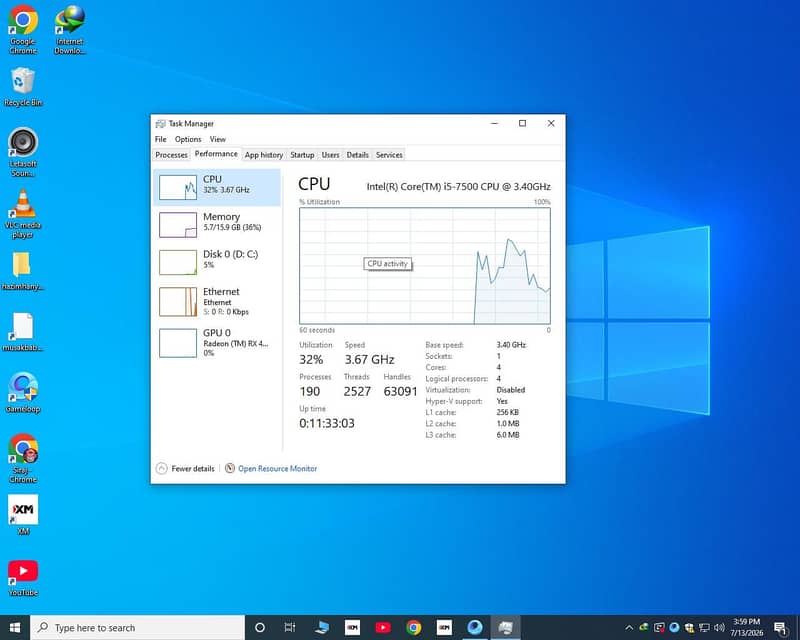
Task: Select Ethernet in performance sidebar
Action: 217,301
